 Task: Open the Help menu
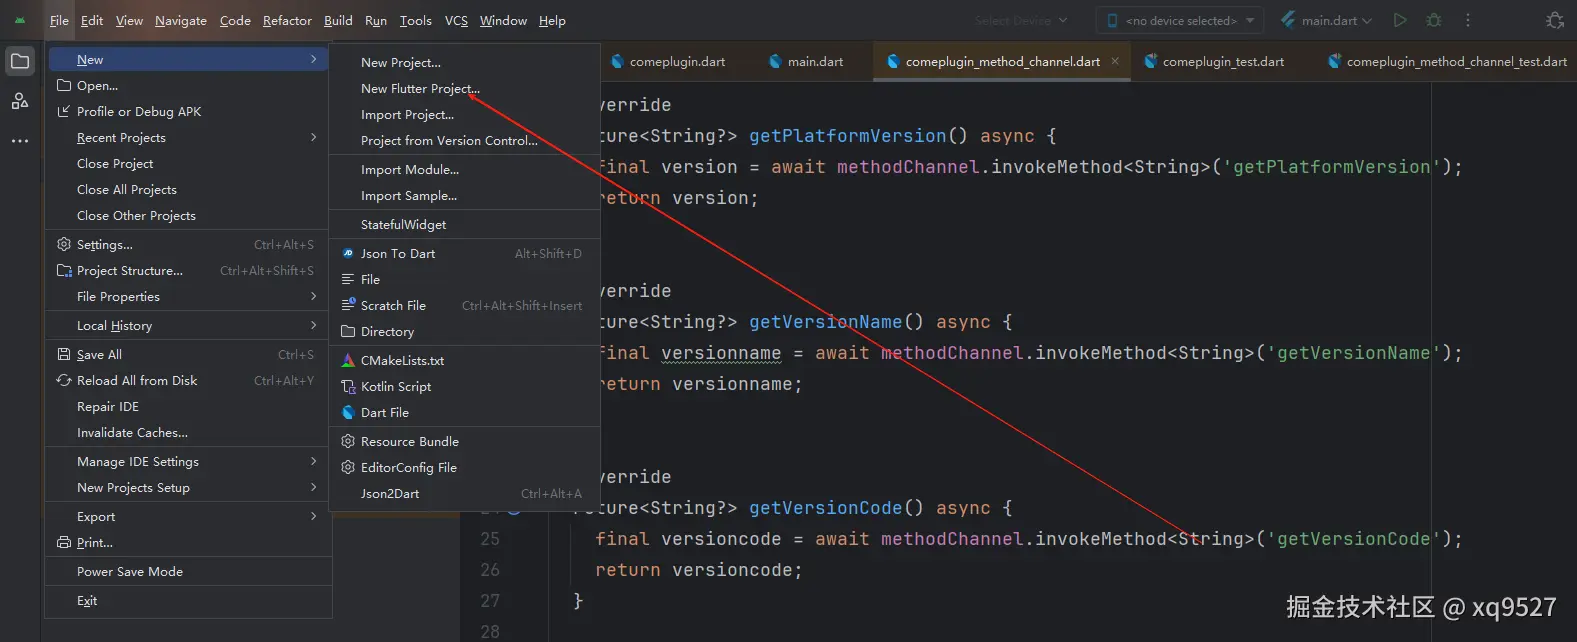pyautogui.click(x=552, y=20)
